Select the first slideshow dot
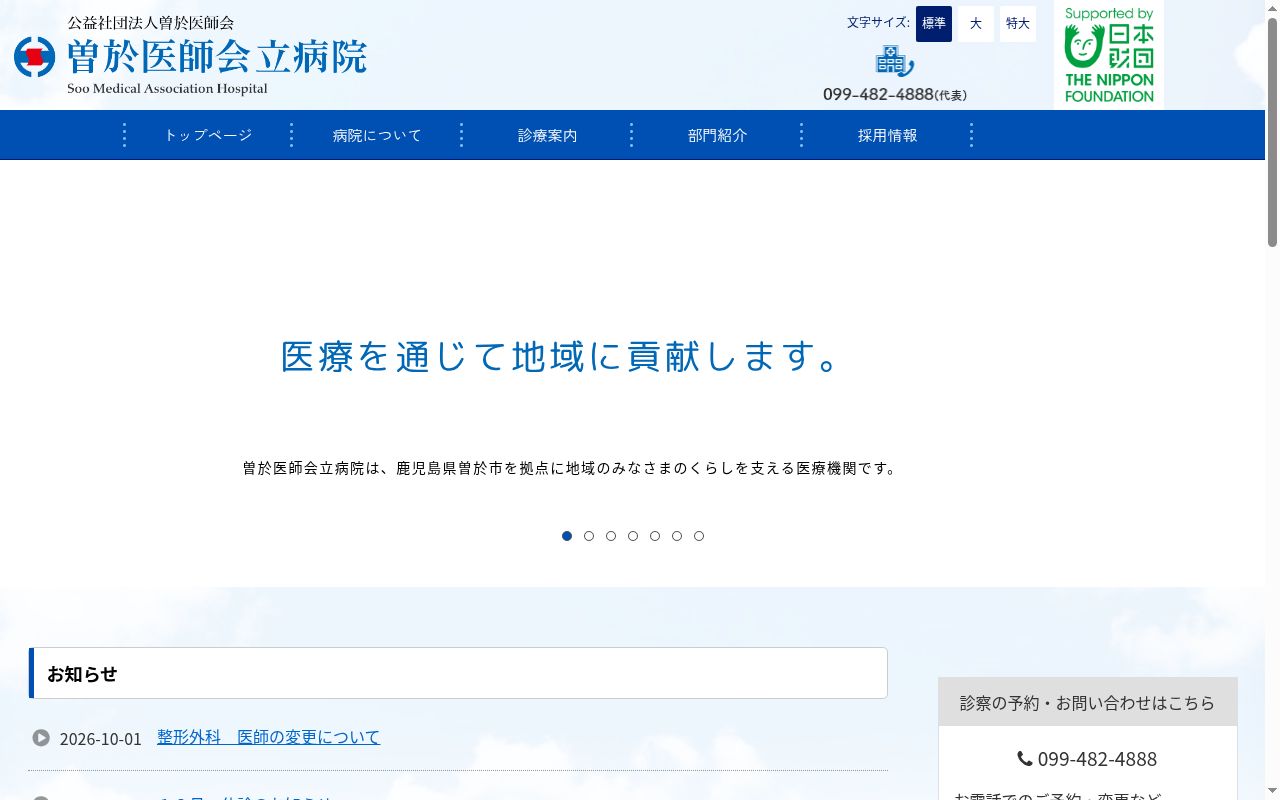 (567, 536)
